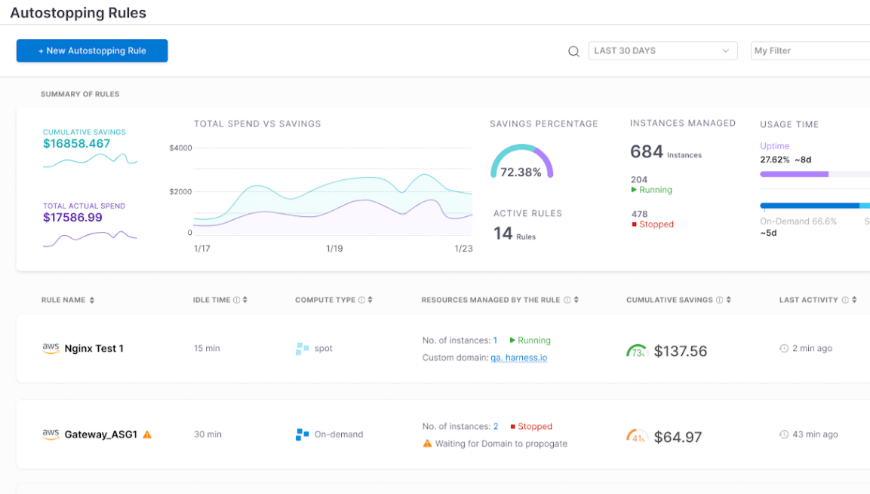Click the info icon beside Compute Type
The image size is (870, 494).
tap(361, 300)
